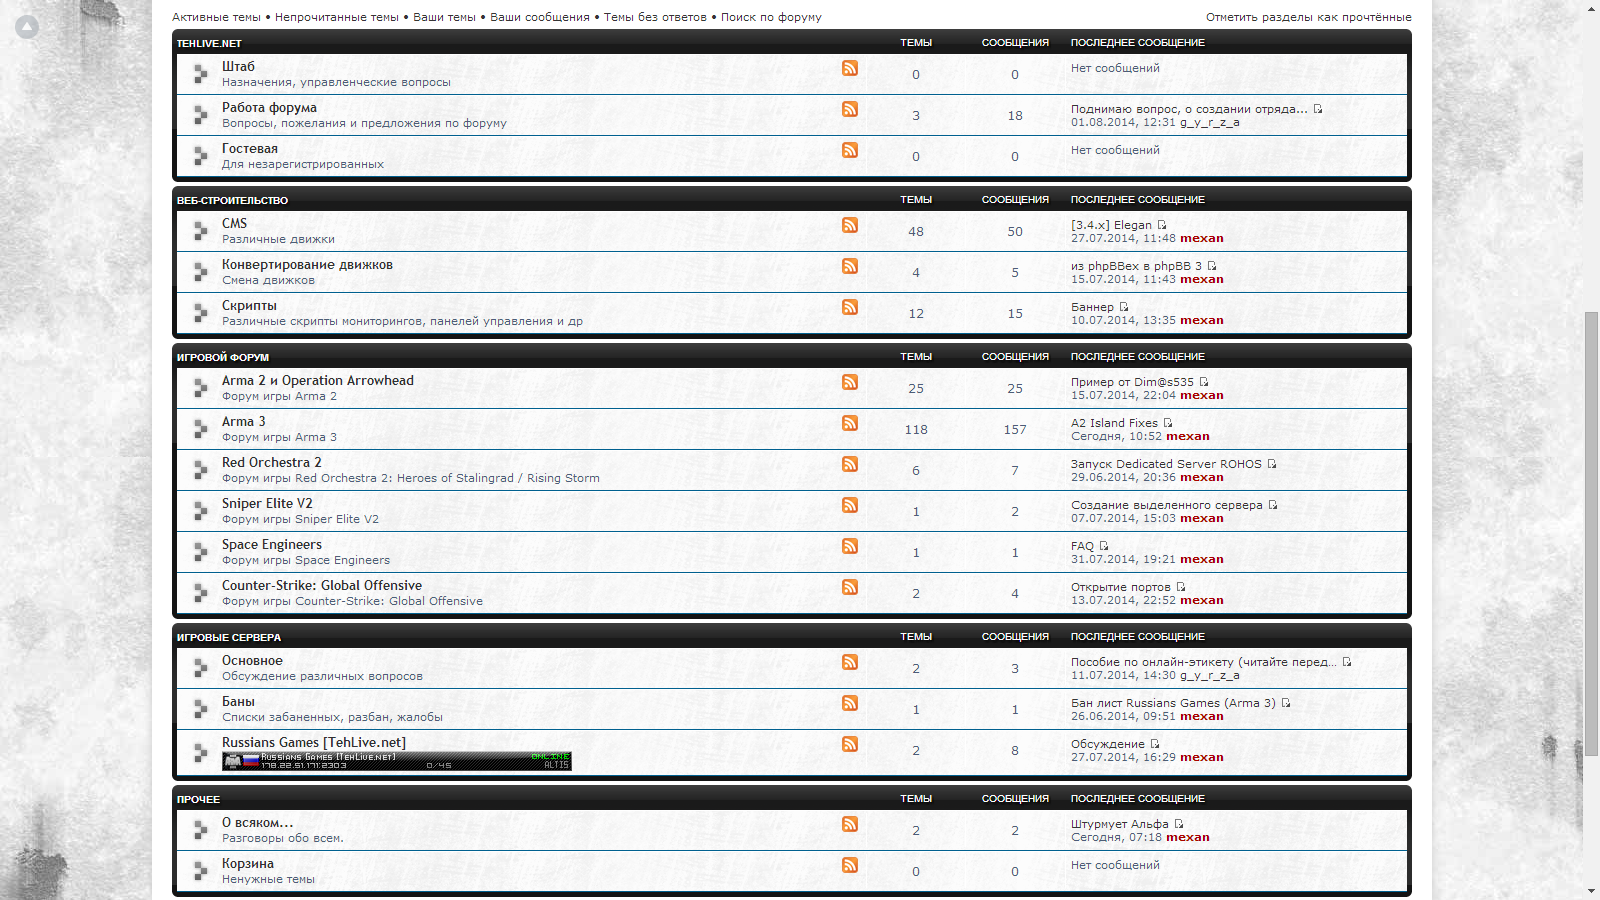Open last post Пособие по онлайн-этикету
The width and height of the screenshot is (1600, 900).
point(1204,662)
